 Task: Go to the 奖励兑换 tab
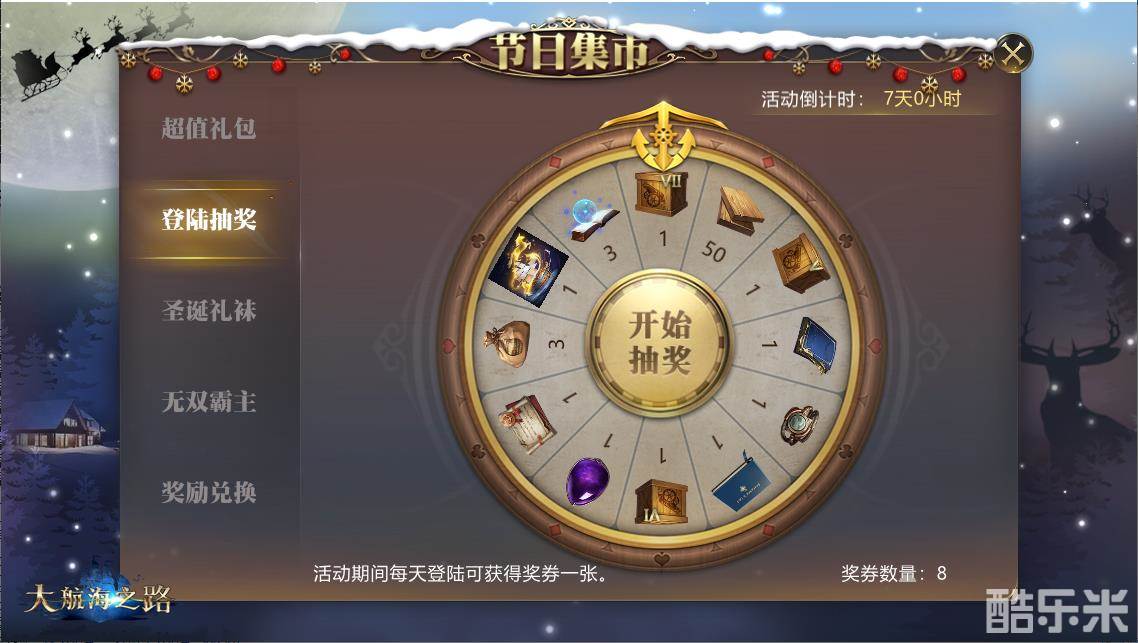[209, 492]
